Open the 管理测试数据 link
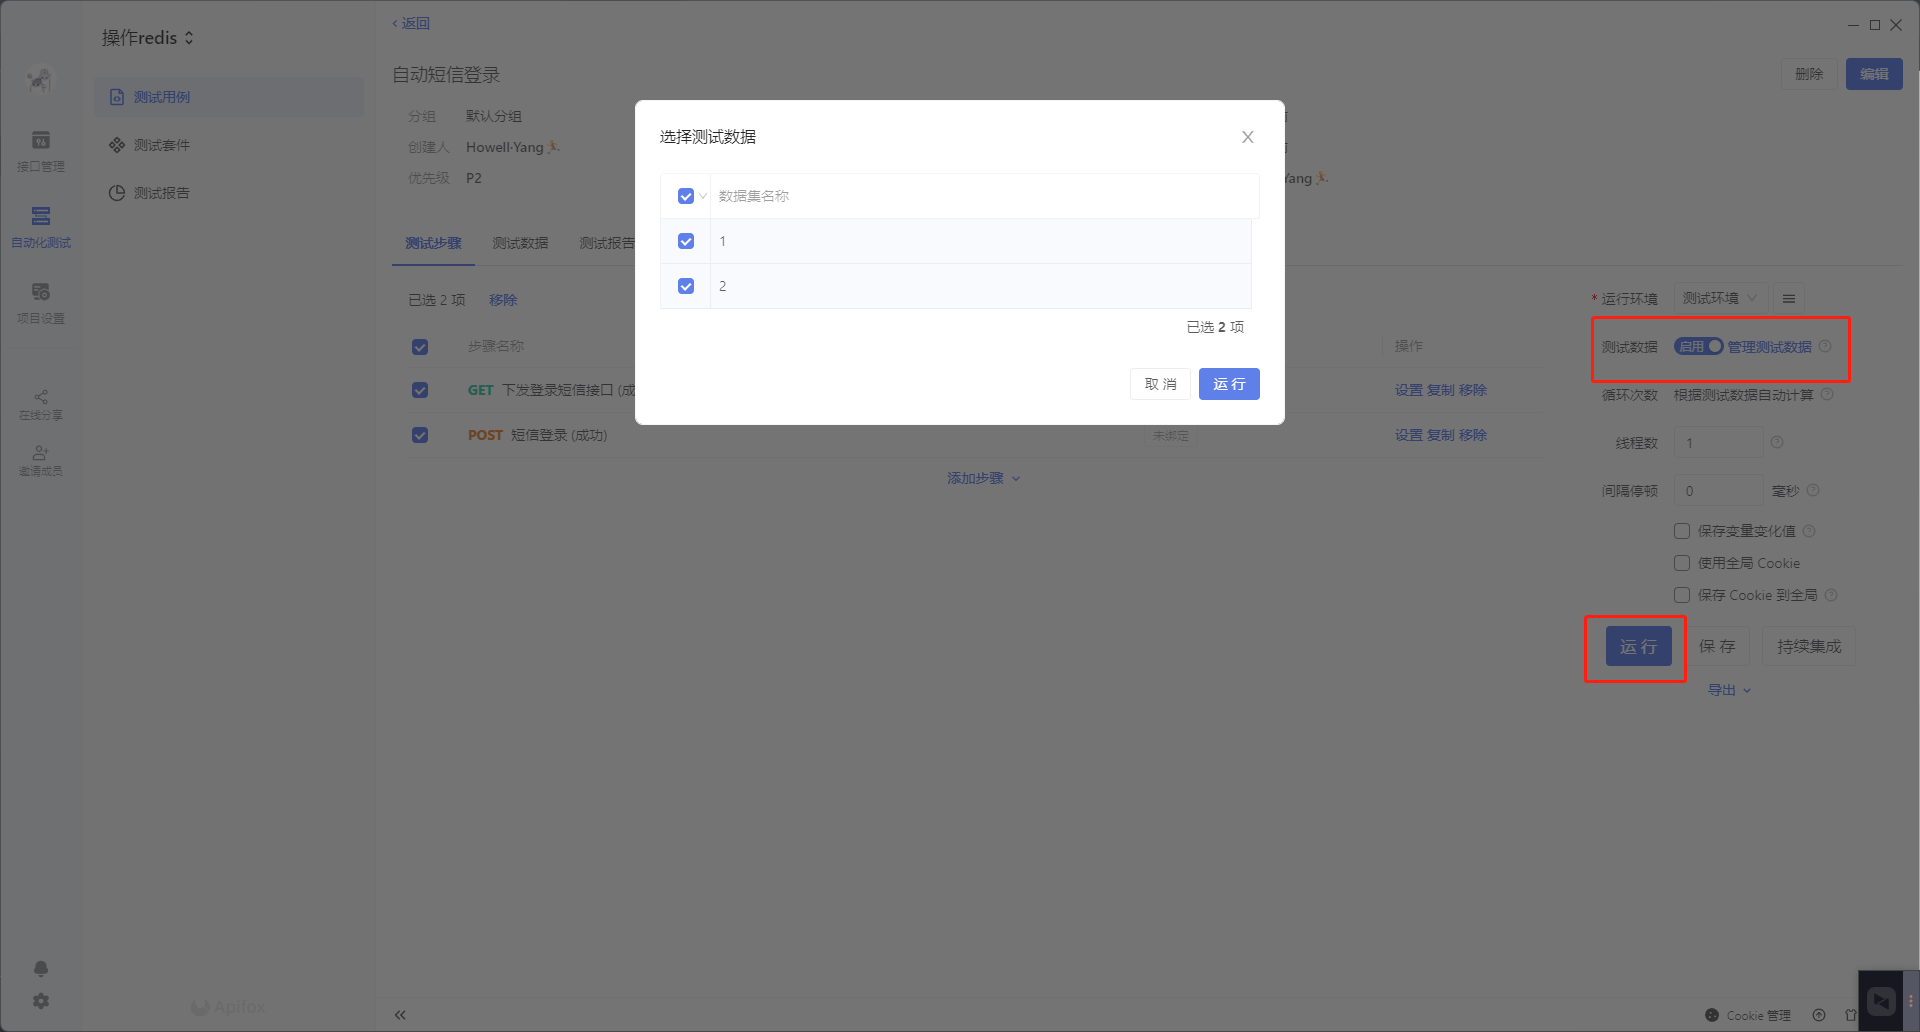Screen dimensions: 1920x1032 pyautogui.click(x=1768, y=346)
